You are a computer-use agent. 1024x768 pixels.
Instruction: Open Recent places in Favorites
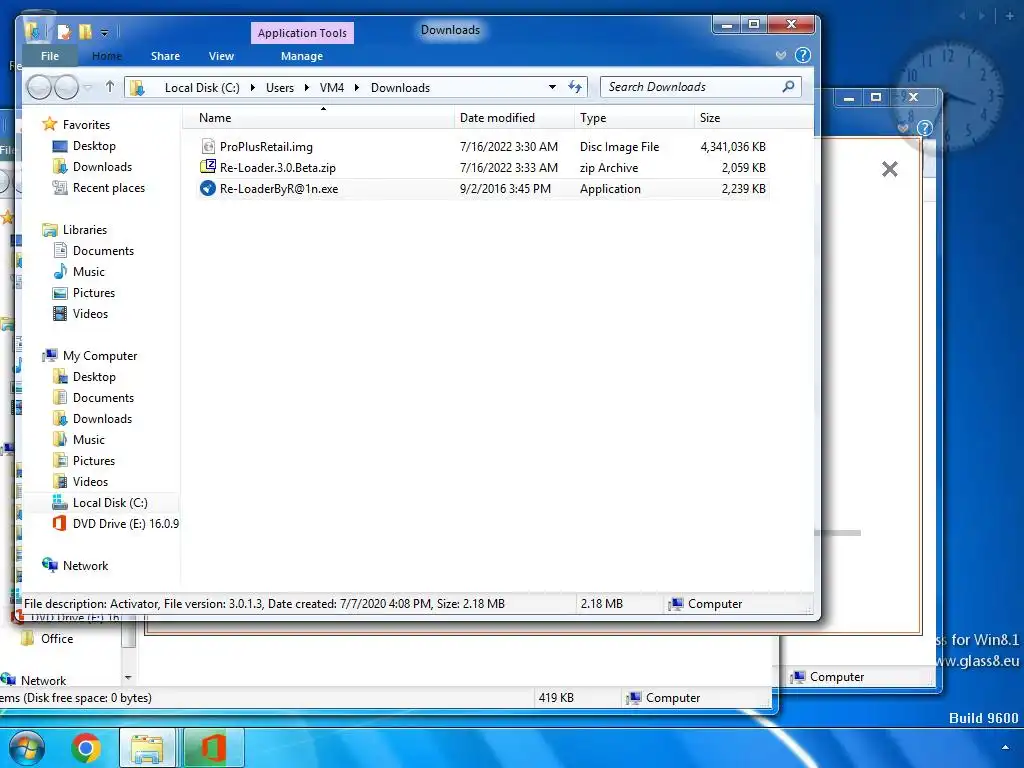(x=108, y=188)
